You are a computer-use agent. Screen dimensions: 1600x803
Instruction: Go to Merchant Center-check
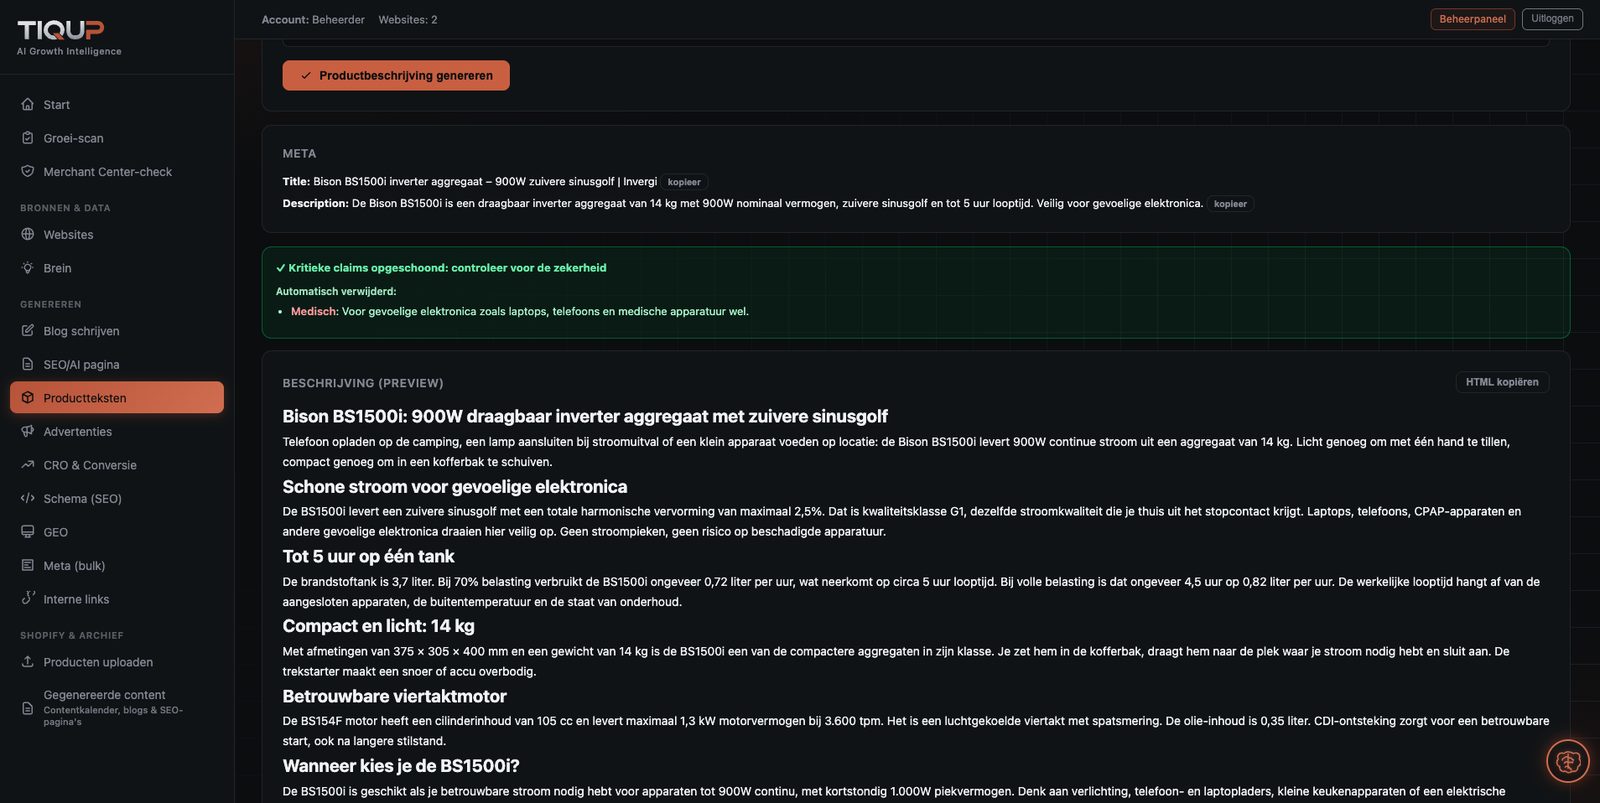pos(117,172)
